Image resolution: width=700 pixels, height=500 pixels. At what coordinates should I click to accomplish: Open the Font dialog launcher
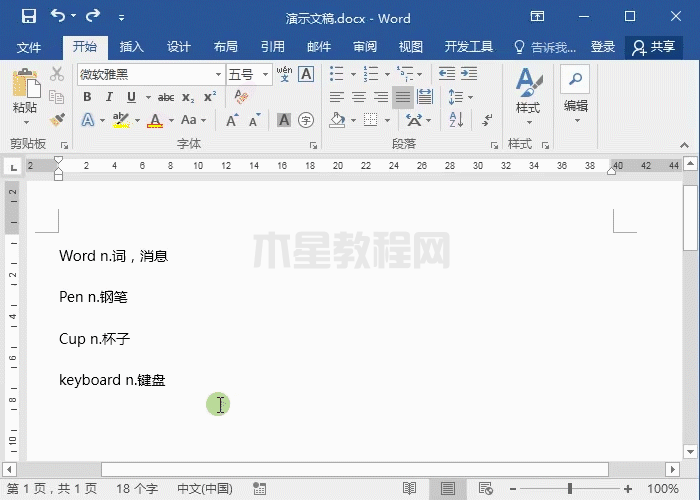click(x=313, y=145)
